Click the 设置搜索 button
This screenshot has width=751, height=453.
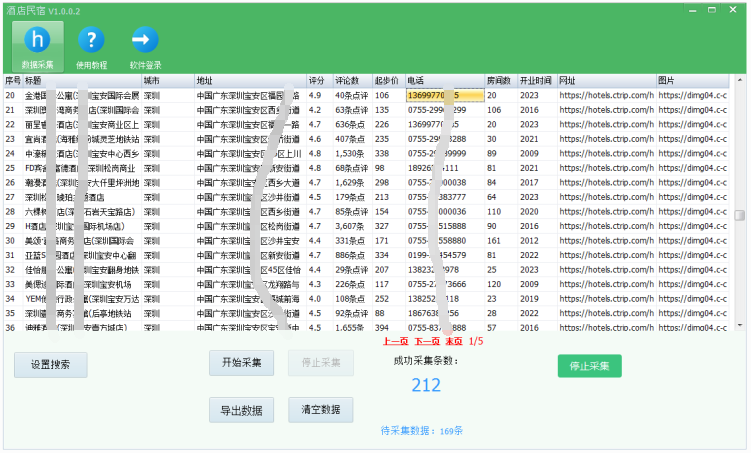[x=51, y=365]
